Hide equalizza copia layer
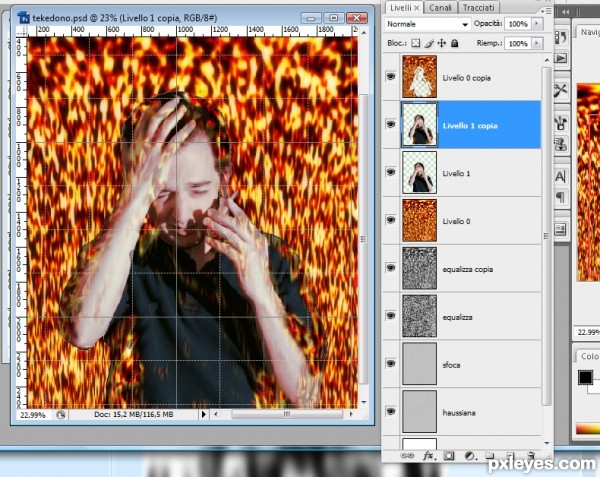600x477 pixels. (x=391, y=268)
